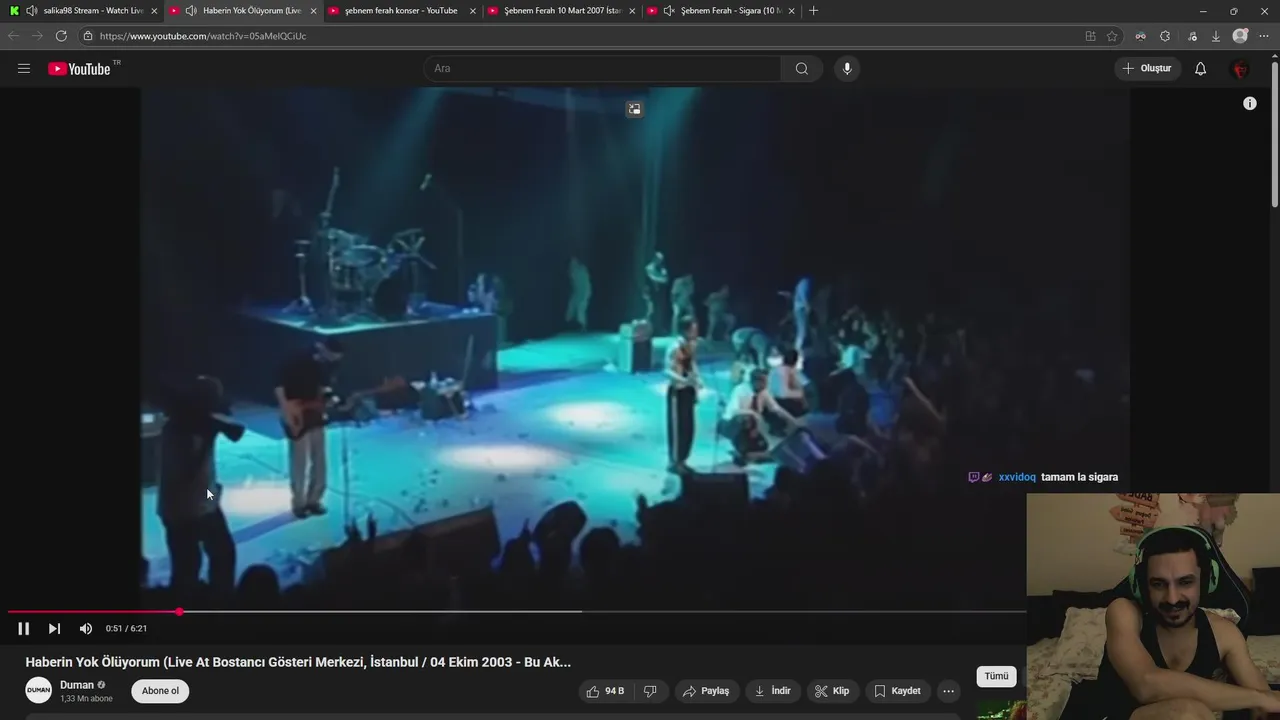Start voice search with microphone icon
The height and width of the screenshot is (720, 1280).
[x=847, y=69]
